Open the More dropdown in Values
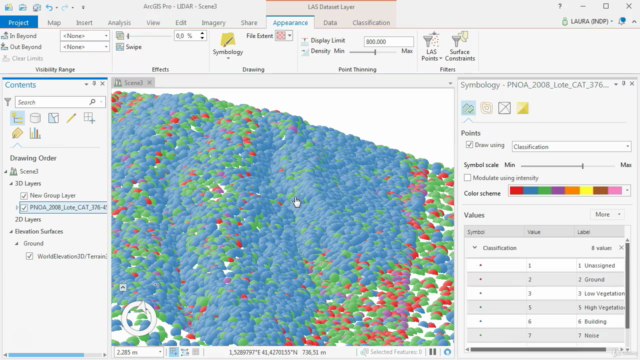 coord(607,214)
